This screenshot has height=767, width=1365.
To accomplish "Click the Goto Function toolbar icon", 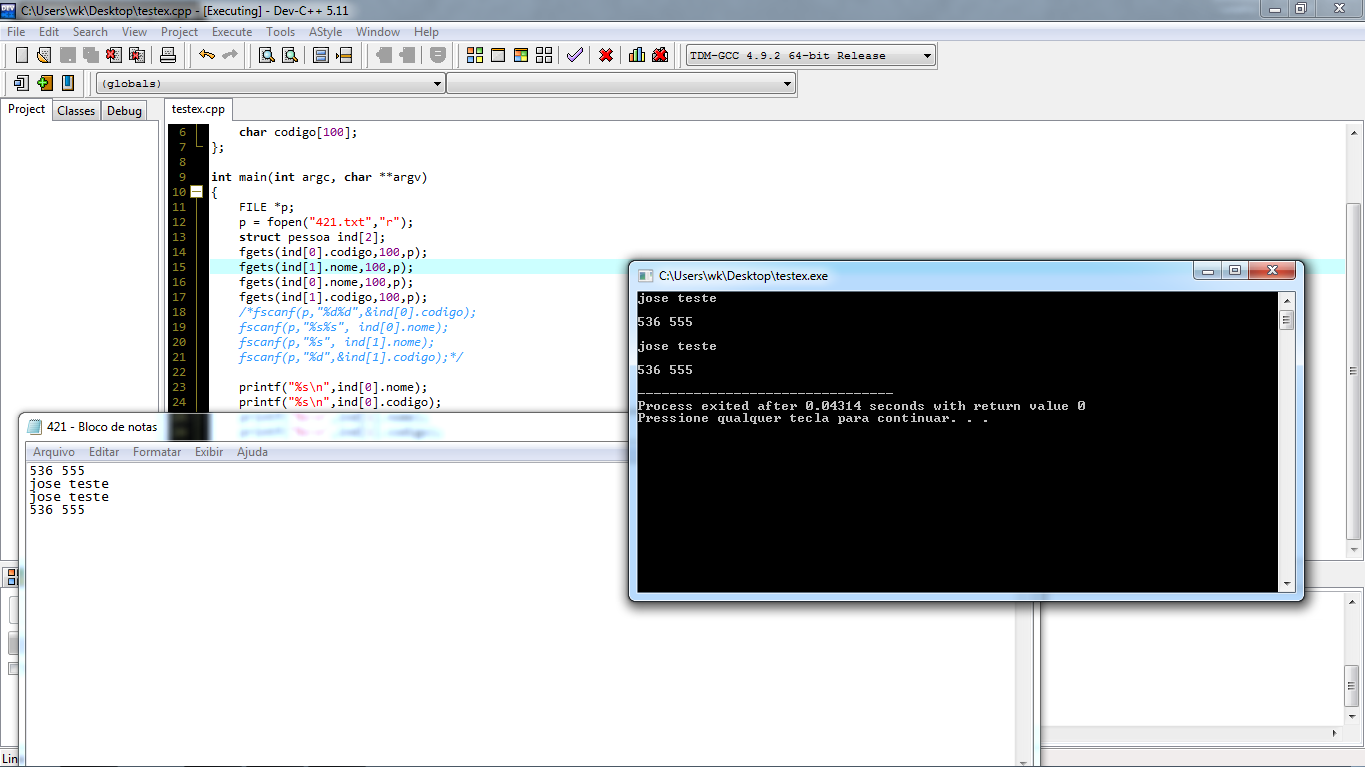I will pyautogui.click(x=321, y=55).
